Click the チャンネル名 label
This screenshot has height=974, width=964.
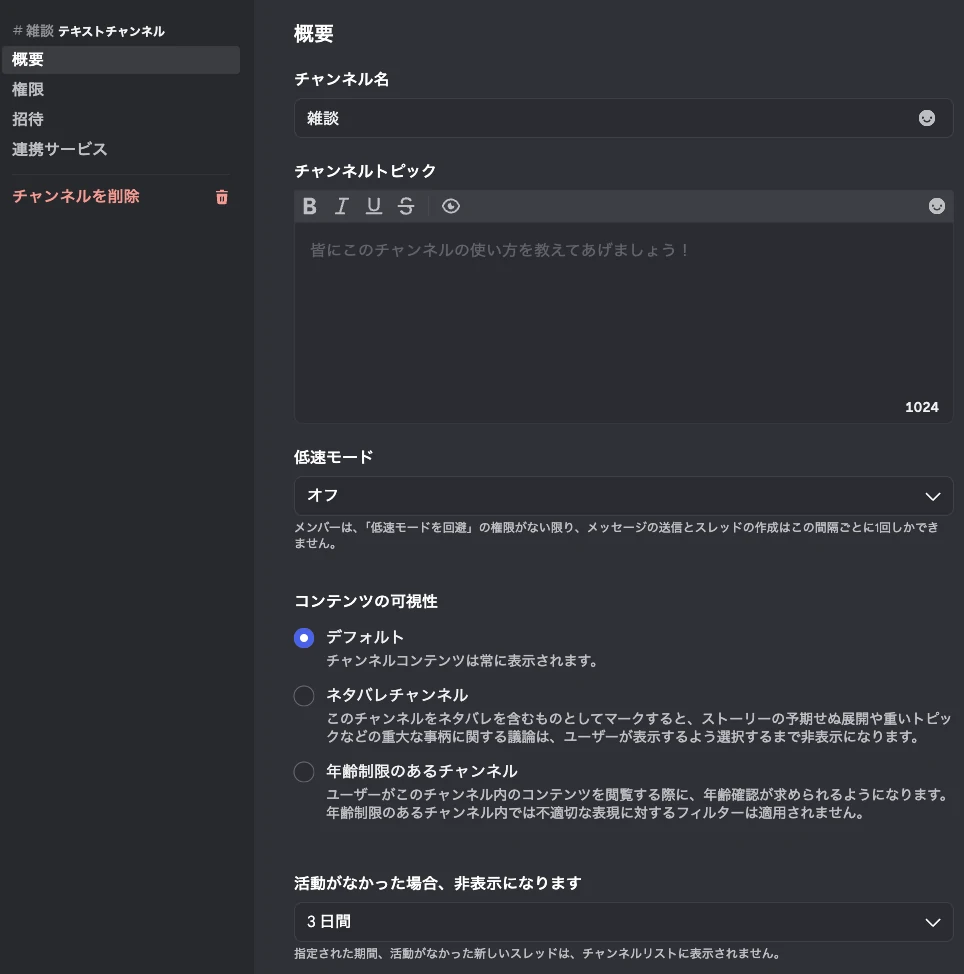point(342,79)
